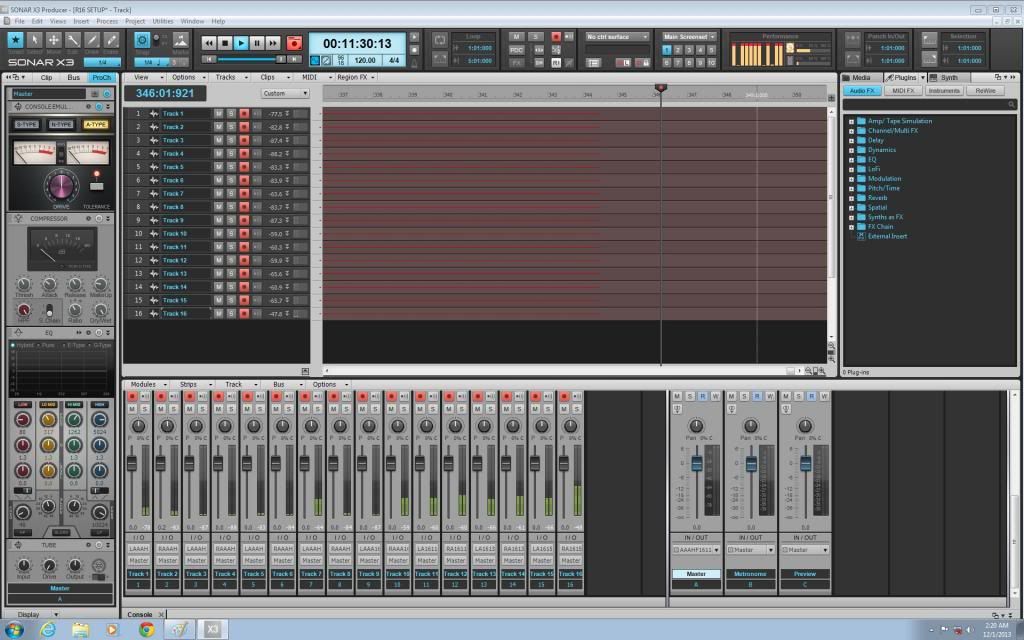Select the Move tool
This screenshot has width=1024, height=640.
[54, 41]
